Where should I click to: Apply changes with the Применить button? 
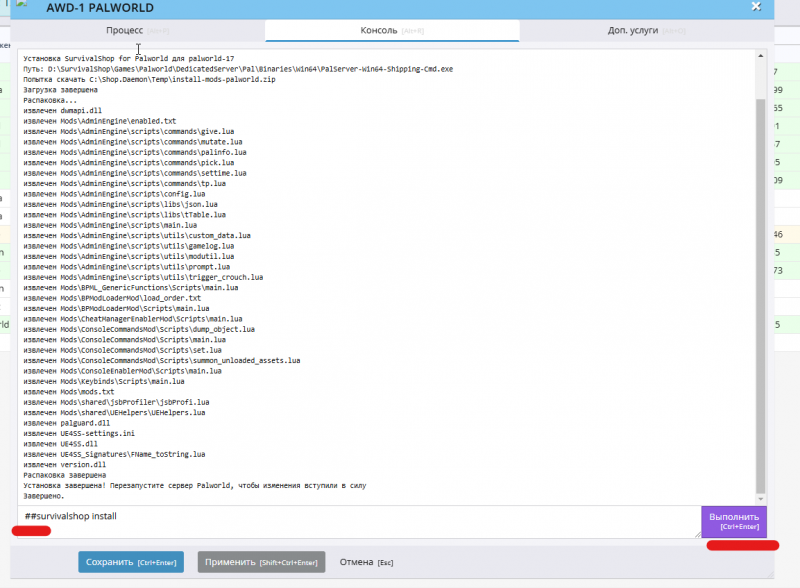tap(262, 562)
